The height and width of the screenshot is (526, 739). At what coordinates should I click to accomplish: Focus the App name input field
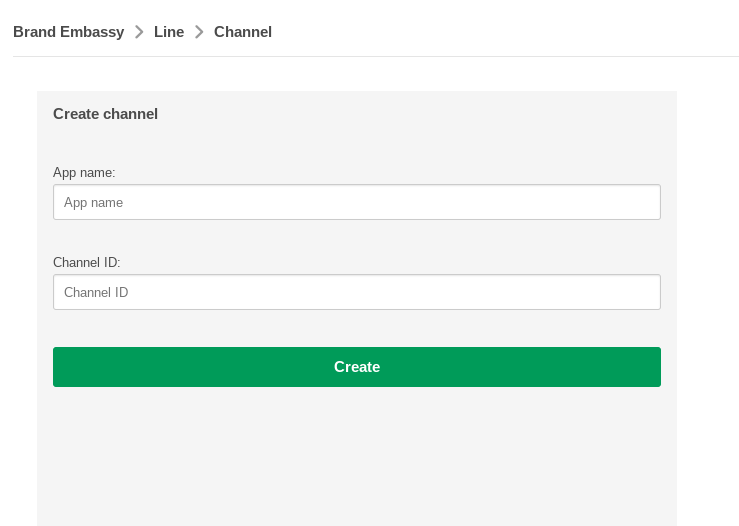(357, 202)
